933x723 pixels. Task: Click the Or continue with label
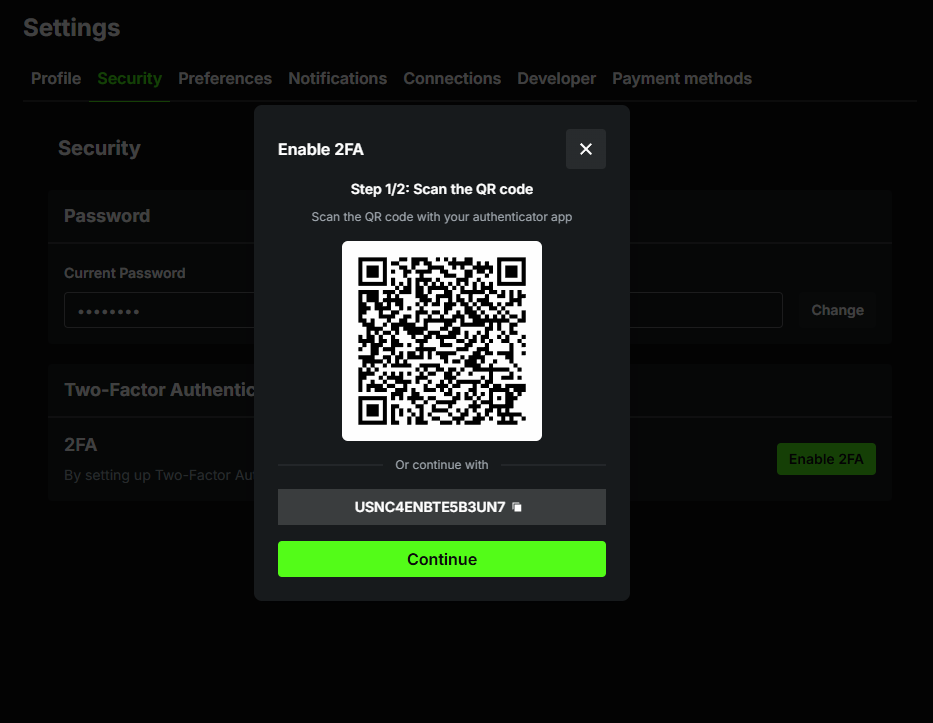point(442,465)
